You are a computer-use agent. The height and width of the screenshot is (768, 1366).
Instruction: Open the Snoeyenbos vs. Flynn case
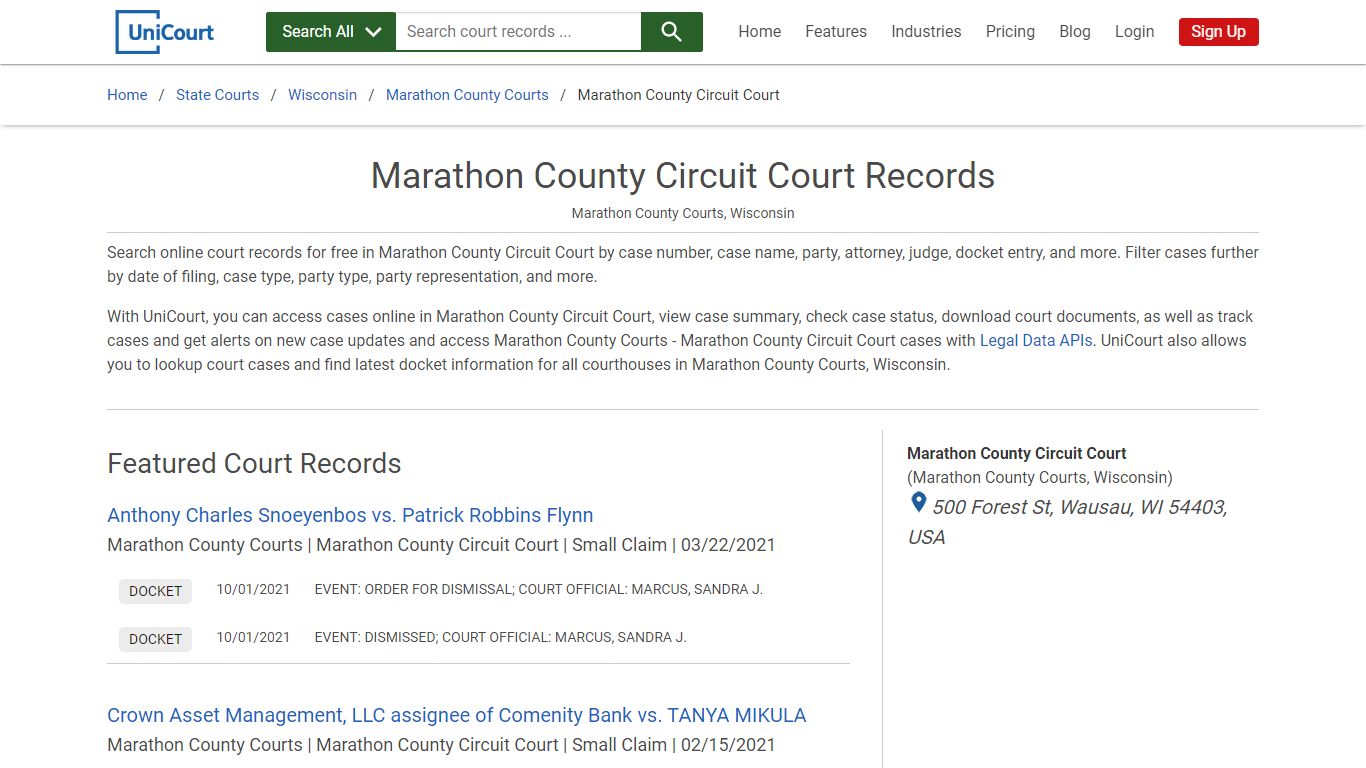[x=350, y=515]
